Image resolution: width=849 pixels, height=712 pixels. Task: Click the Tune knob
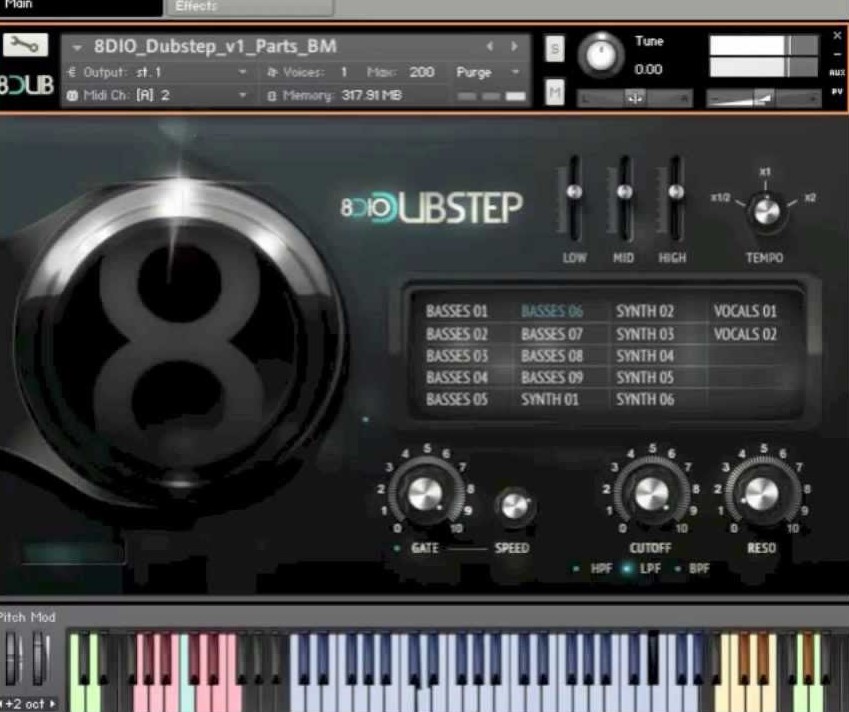[x=600, y=55]
